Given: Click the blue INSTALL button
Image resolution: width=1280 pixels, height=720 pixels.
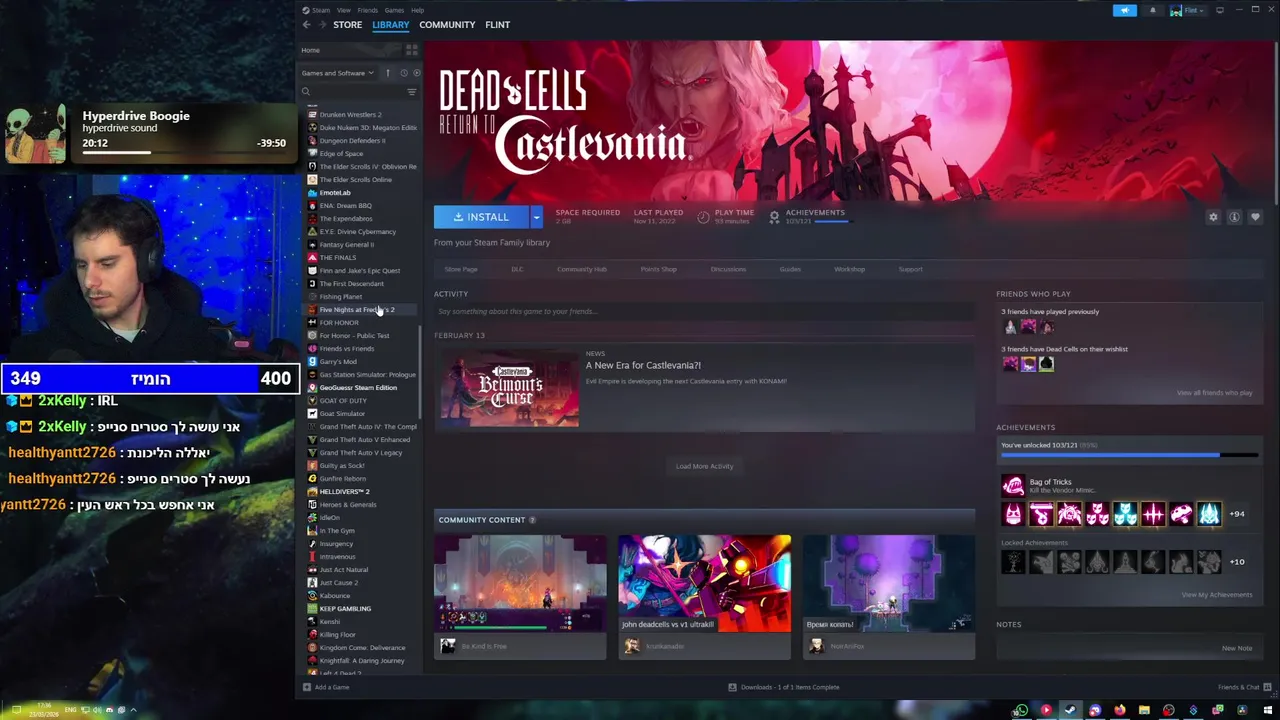Looking at the screenshot, I should (481, 217).
